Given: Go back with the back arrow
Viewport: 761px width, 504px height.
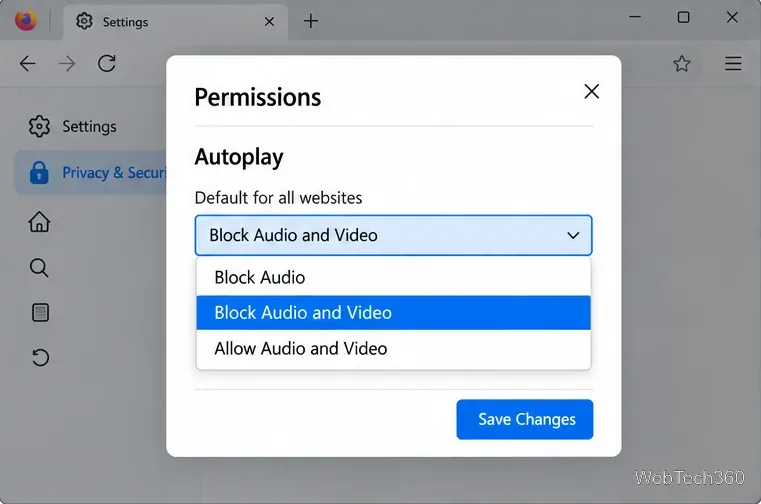Looking at the screenshot, I should click(x=28, y=64).
